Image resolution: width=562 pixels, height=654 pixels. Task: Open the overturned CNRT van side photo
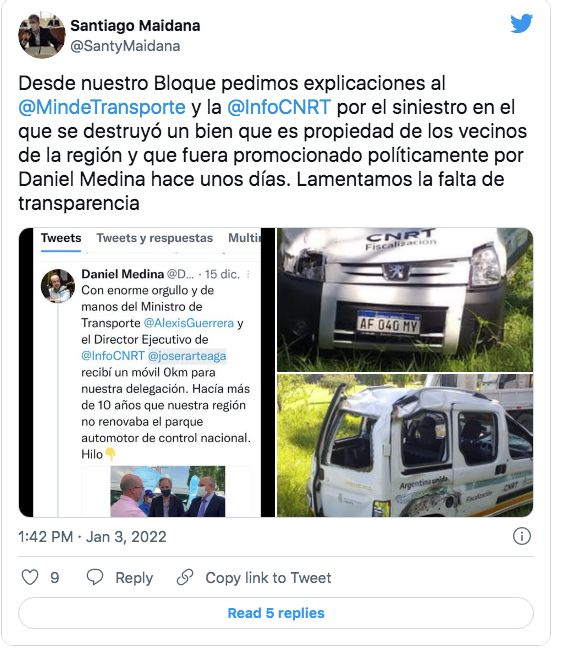pyautogui.click(x=405, y=445)
